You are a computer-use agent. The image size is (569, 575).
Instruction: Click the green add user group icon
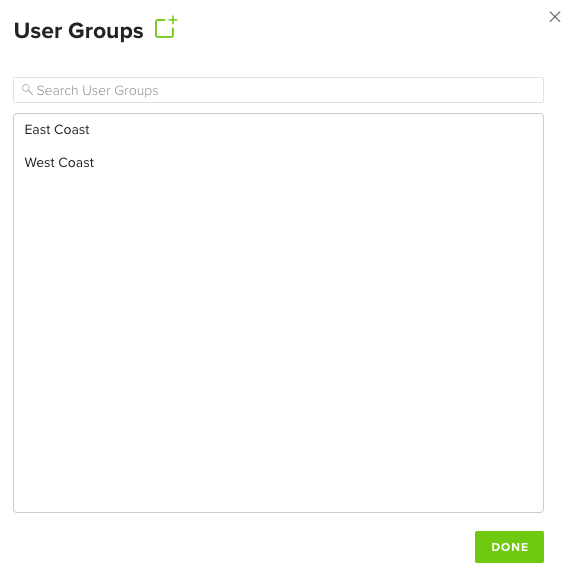[166, 27]
